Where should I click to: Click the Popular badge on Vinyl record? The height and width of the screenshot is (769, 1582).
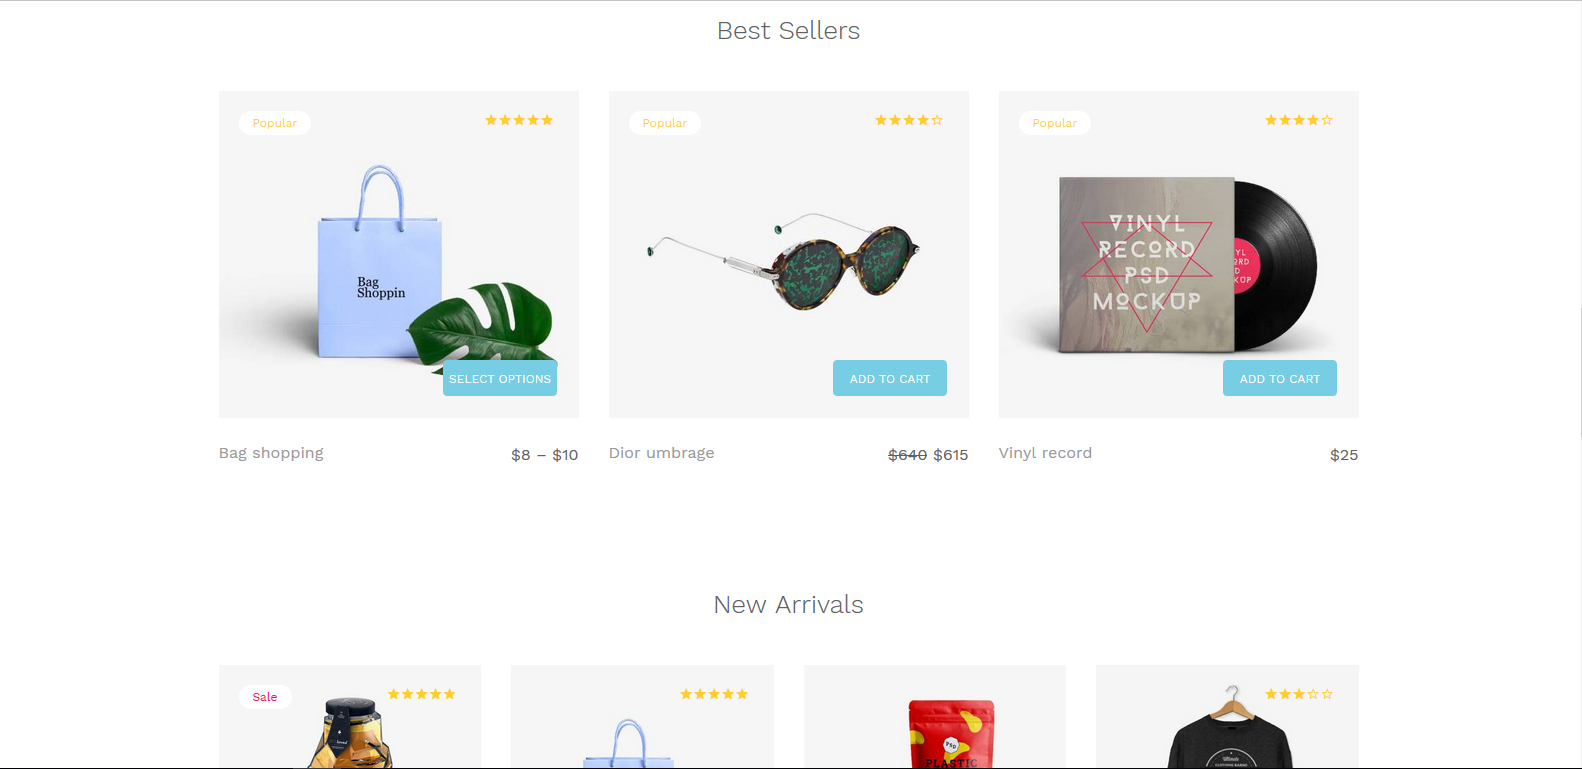coord(1054,123)
